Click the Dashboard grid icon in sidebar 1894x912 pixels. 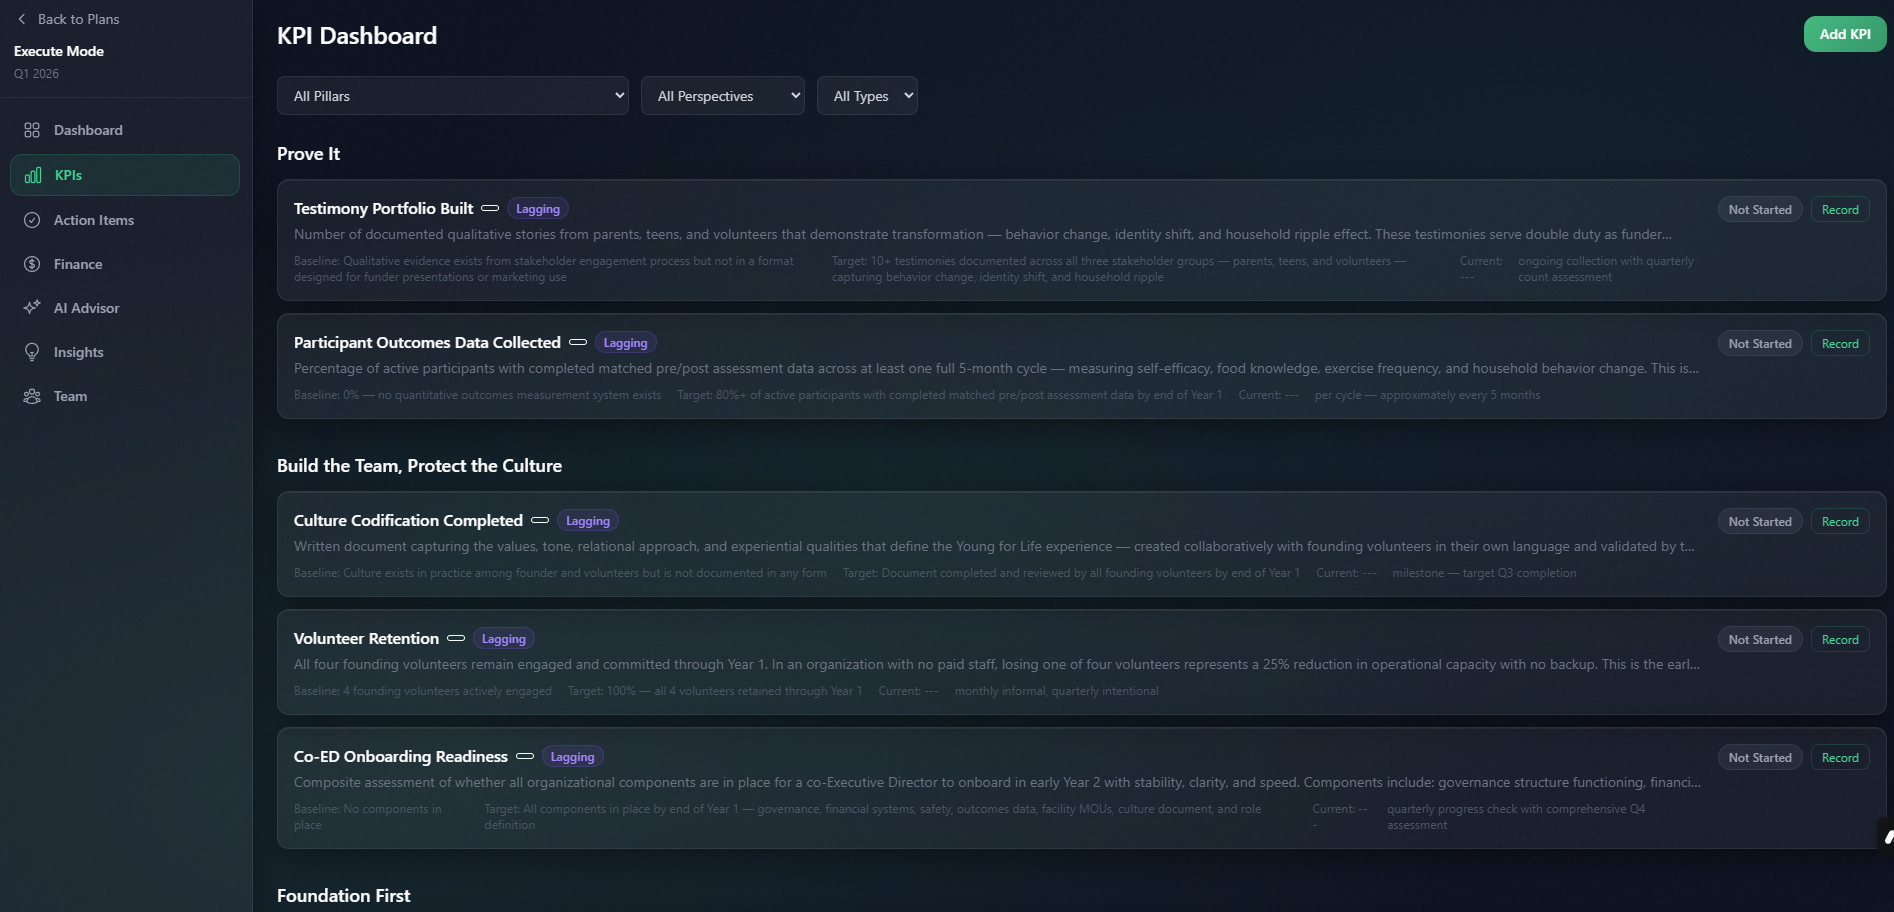pos(32,130)
